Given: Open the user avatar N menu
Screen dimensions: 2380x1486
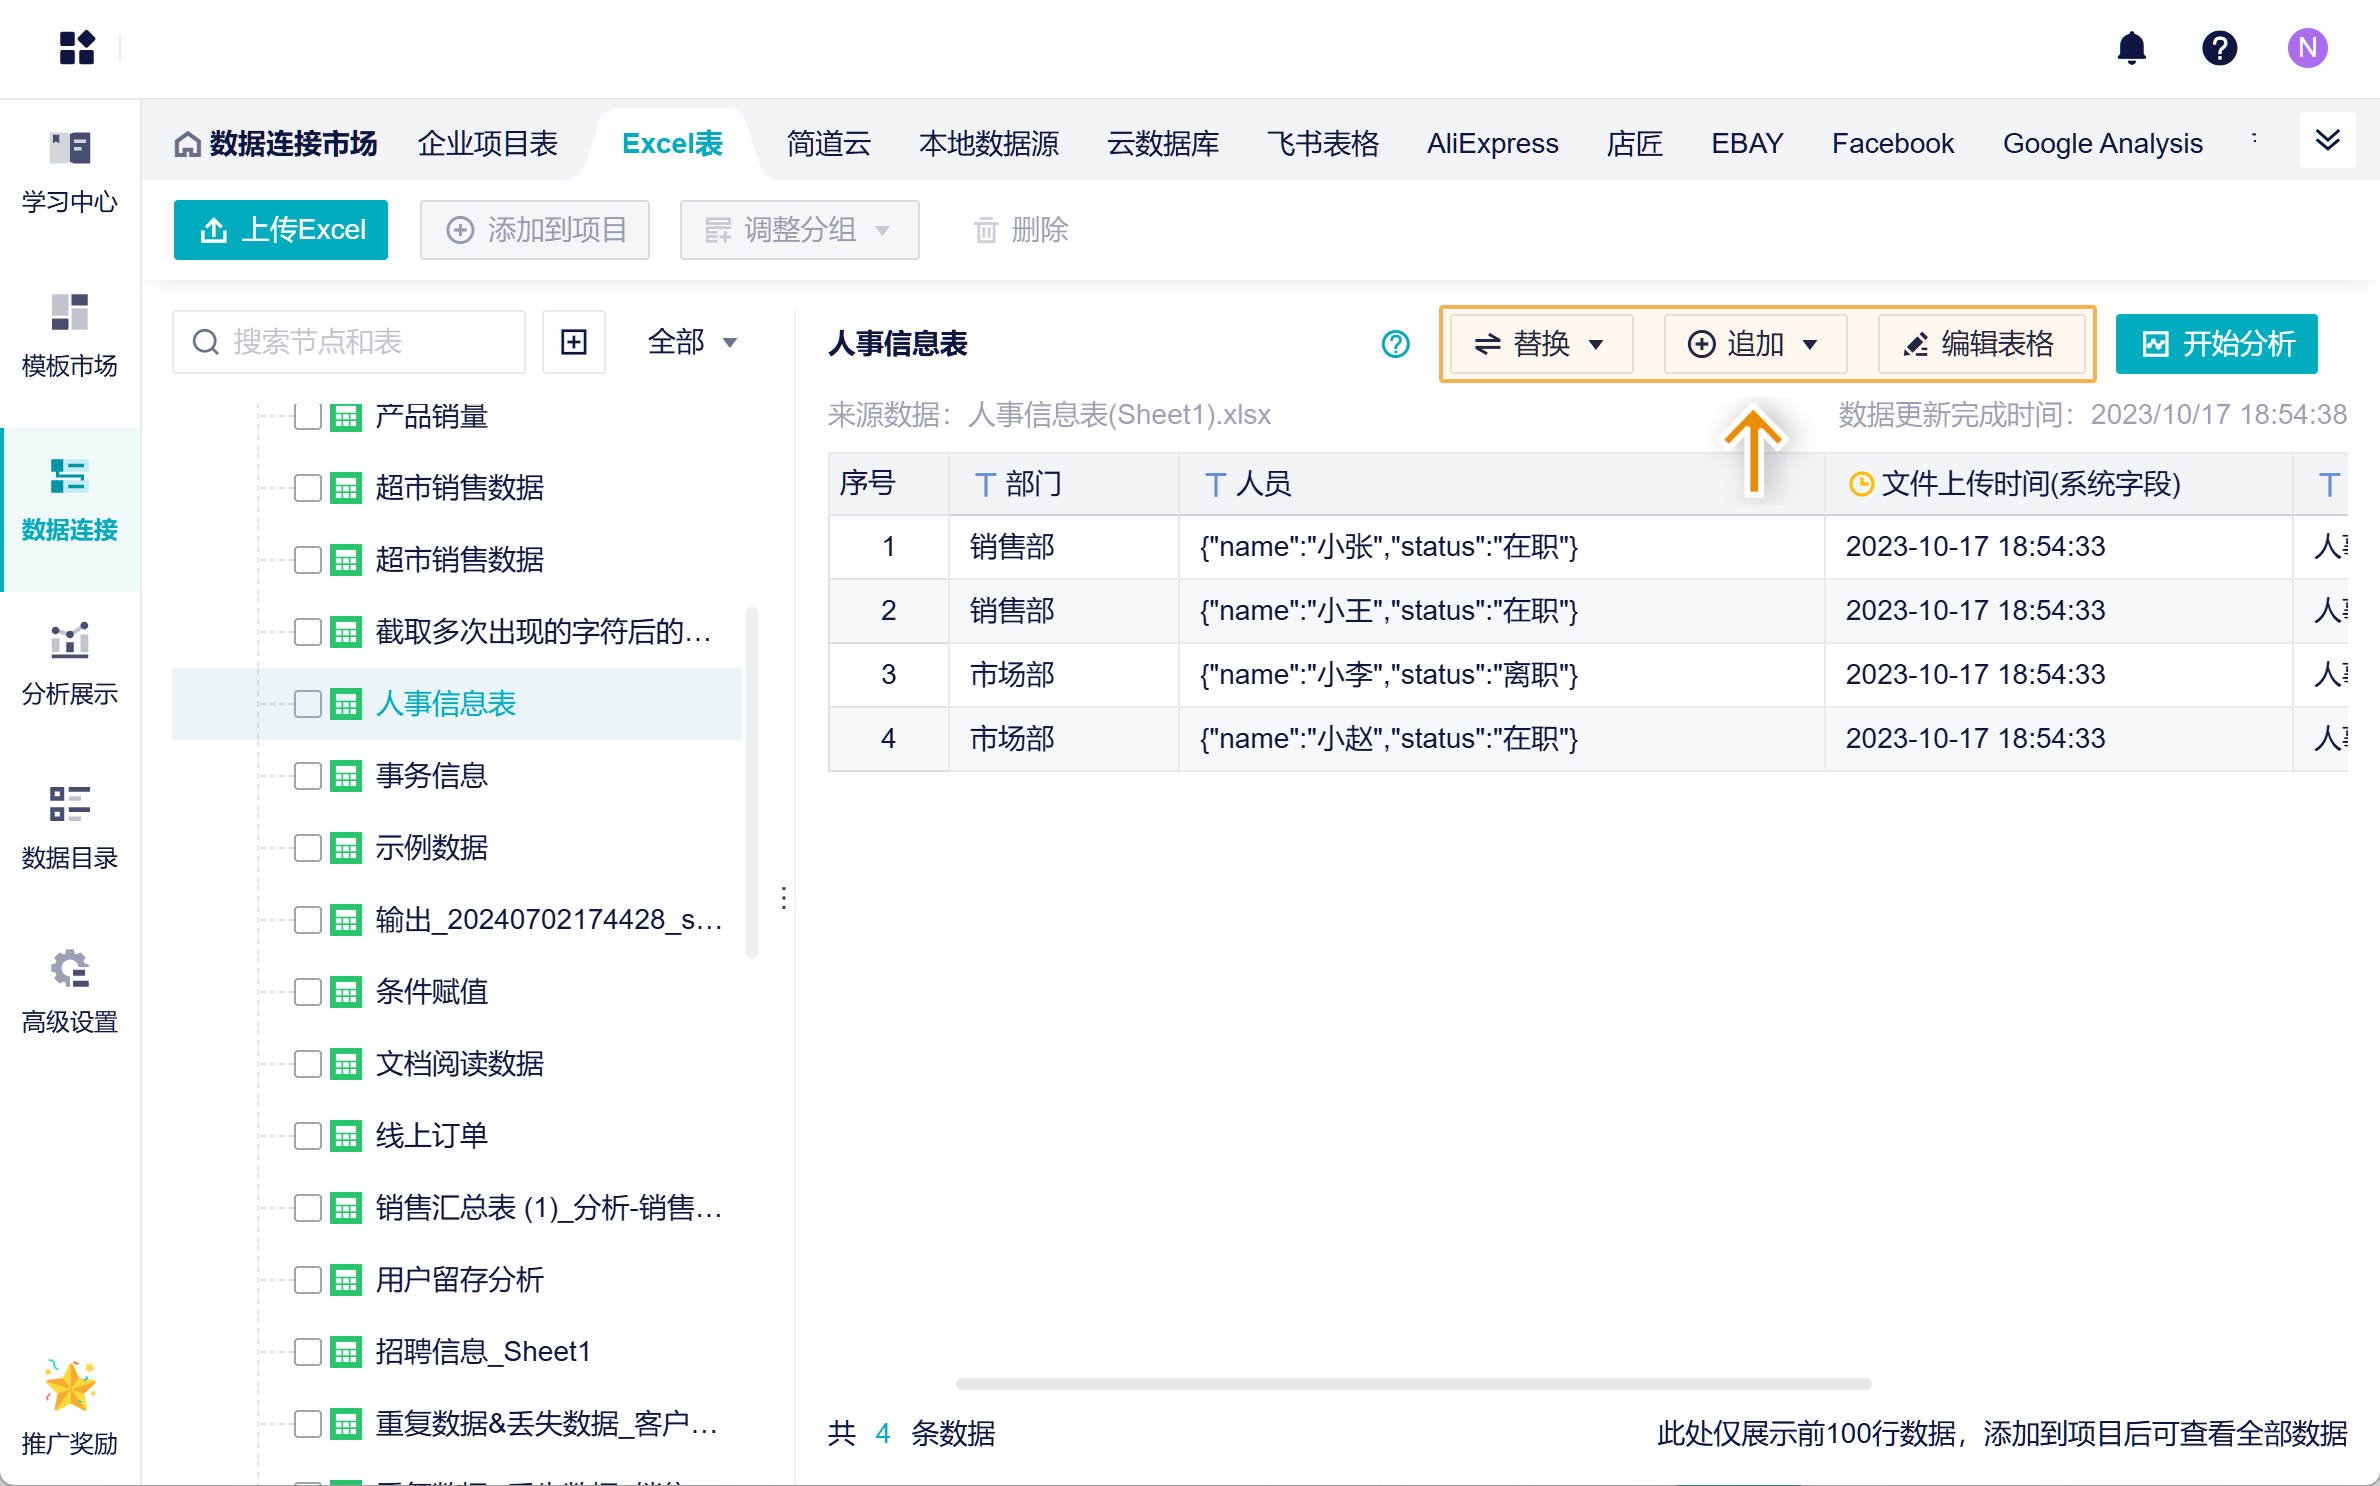Looking at the screenshot, I should (2307, 48).
